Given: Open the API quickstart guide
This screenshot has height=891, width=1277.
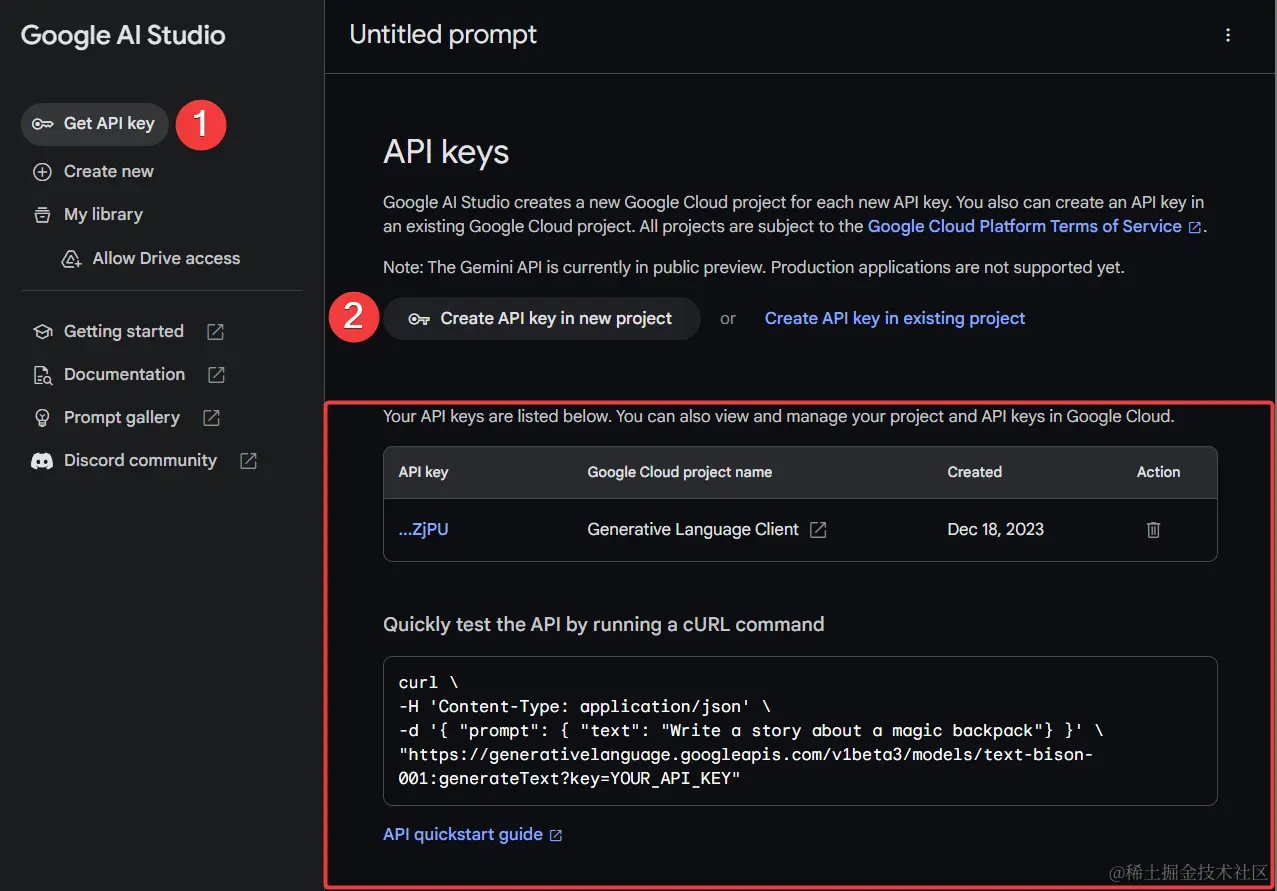Looking at the screenshot, I should (464, 834).
